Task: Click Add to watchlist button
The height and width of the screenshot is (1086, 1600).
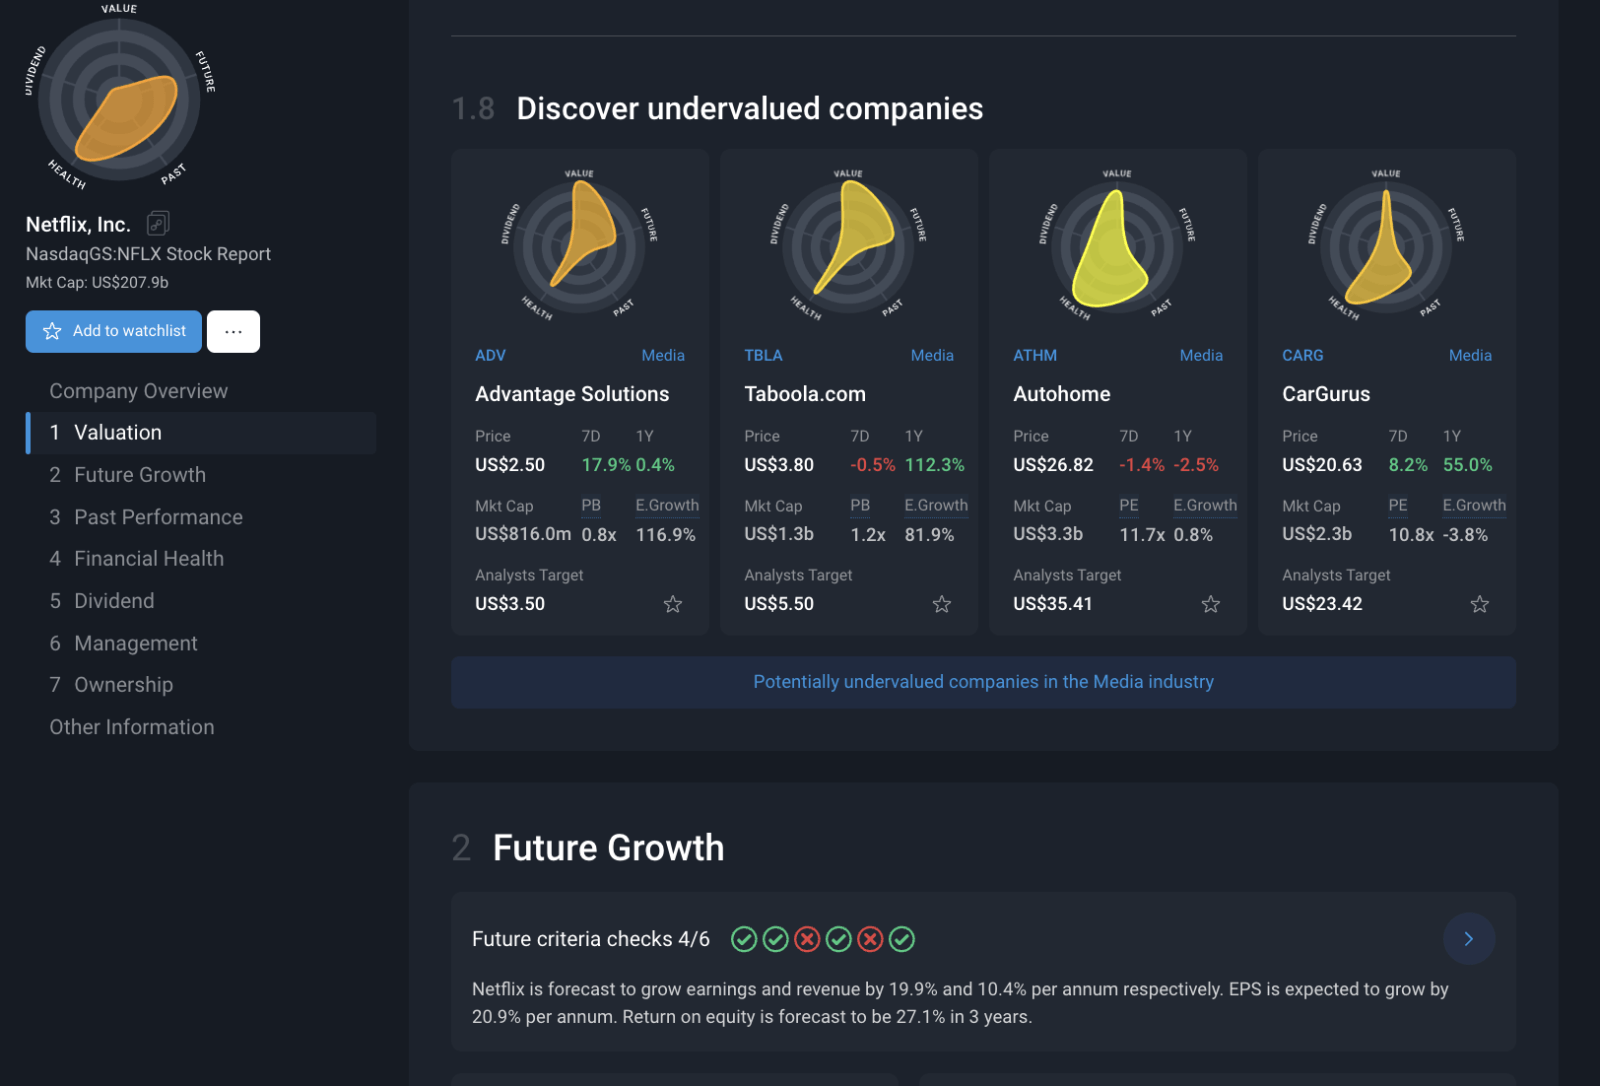Action: 114,331
